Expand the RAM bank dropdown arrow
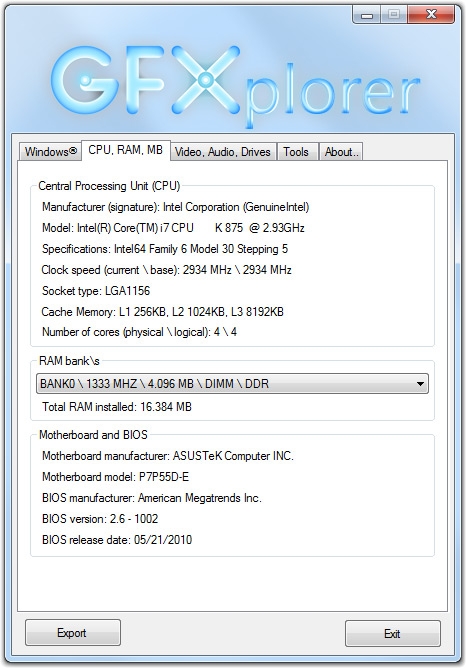 click(x=420, y=384)
